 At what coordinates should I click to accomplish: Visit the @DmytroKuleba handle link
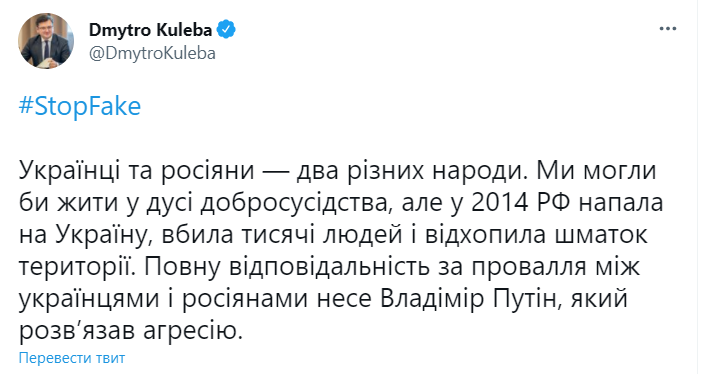152,53
